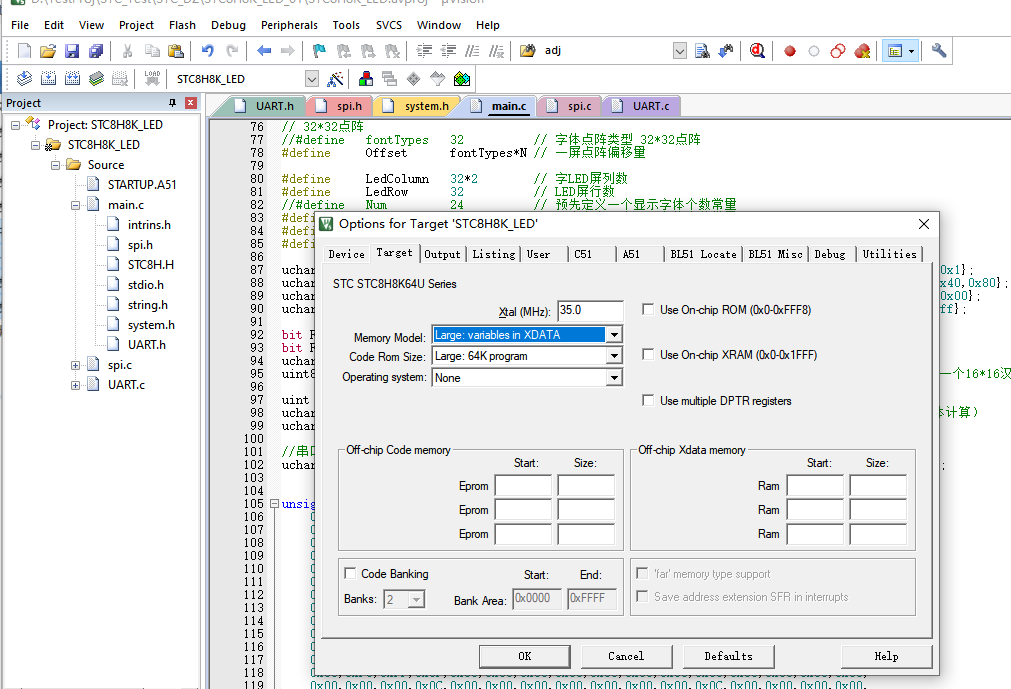Click the Defaults button

(729, 656)
